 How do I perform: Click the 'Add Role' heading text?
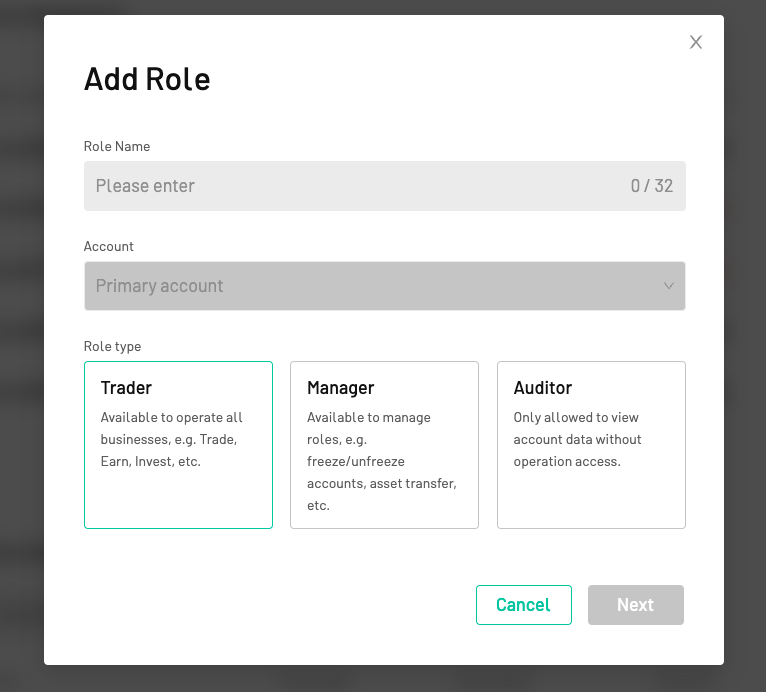coord(147,79)
